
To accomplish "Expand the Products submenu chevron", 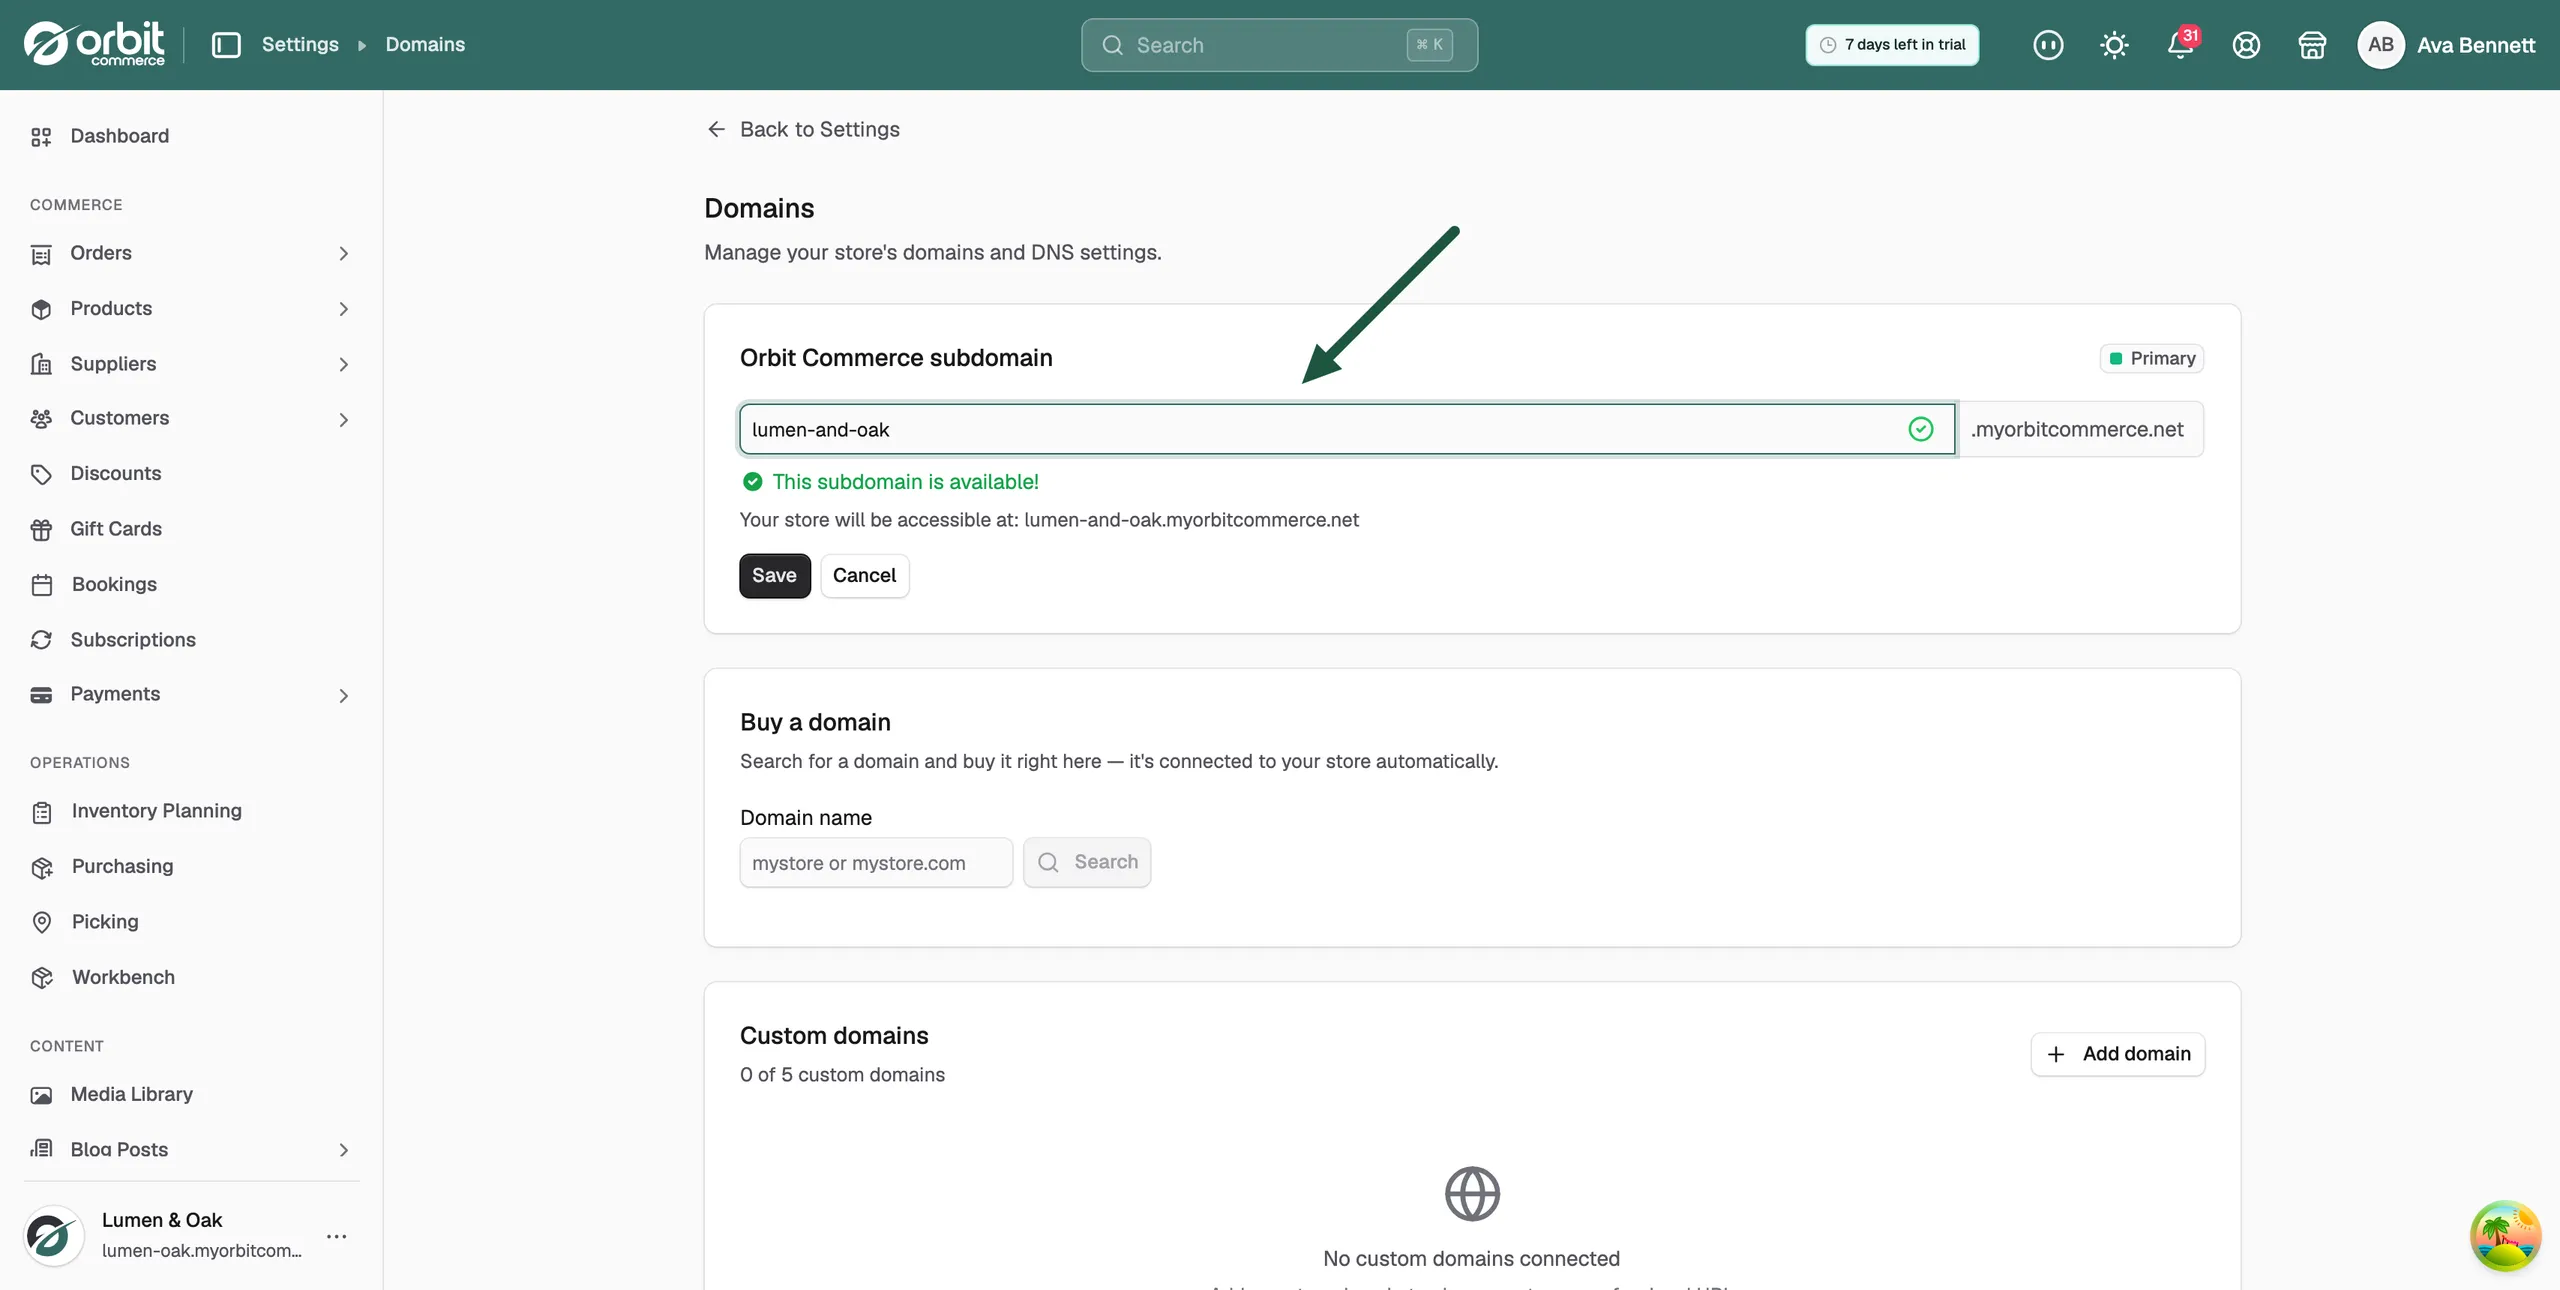I will point(343,309).
